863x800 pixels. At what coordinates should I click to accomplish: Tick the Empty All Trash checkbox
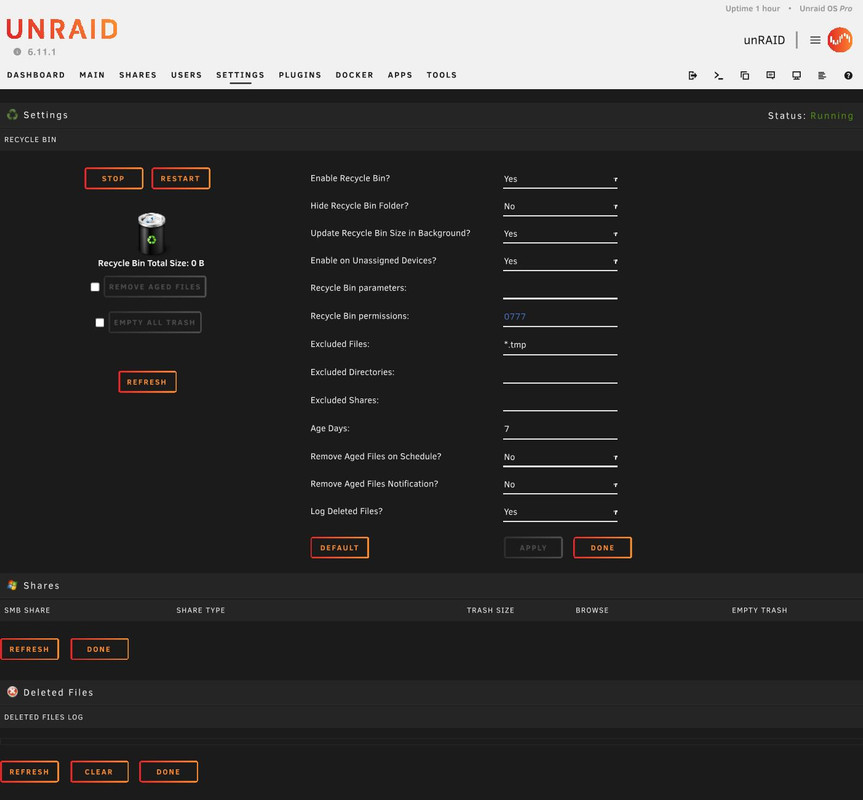(x=100, y=322)
